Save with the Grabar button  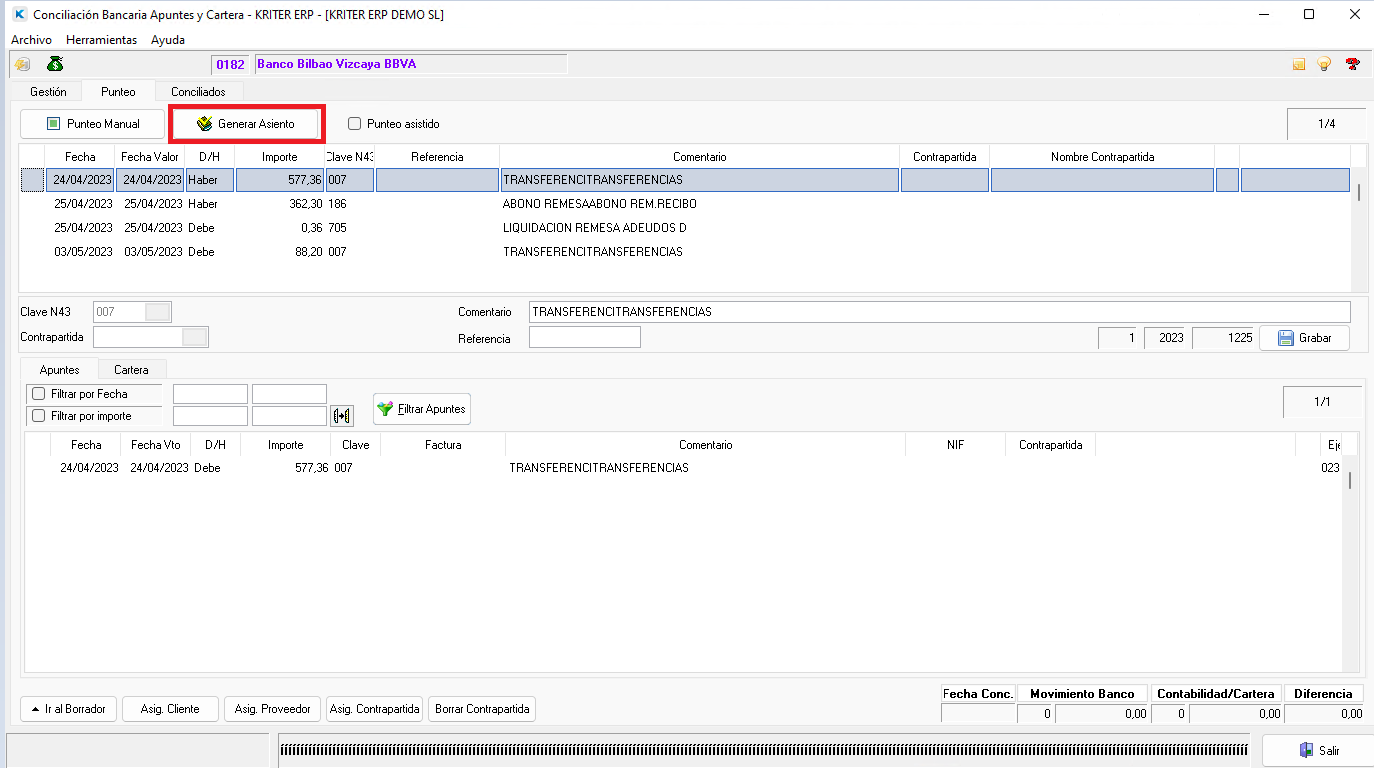(1304, 338)
